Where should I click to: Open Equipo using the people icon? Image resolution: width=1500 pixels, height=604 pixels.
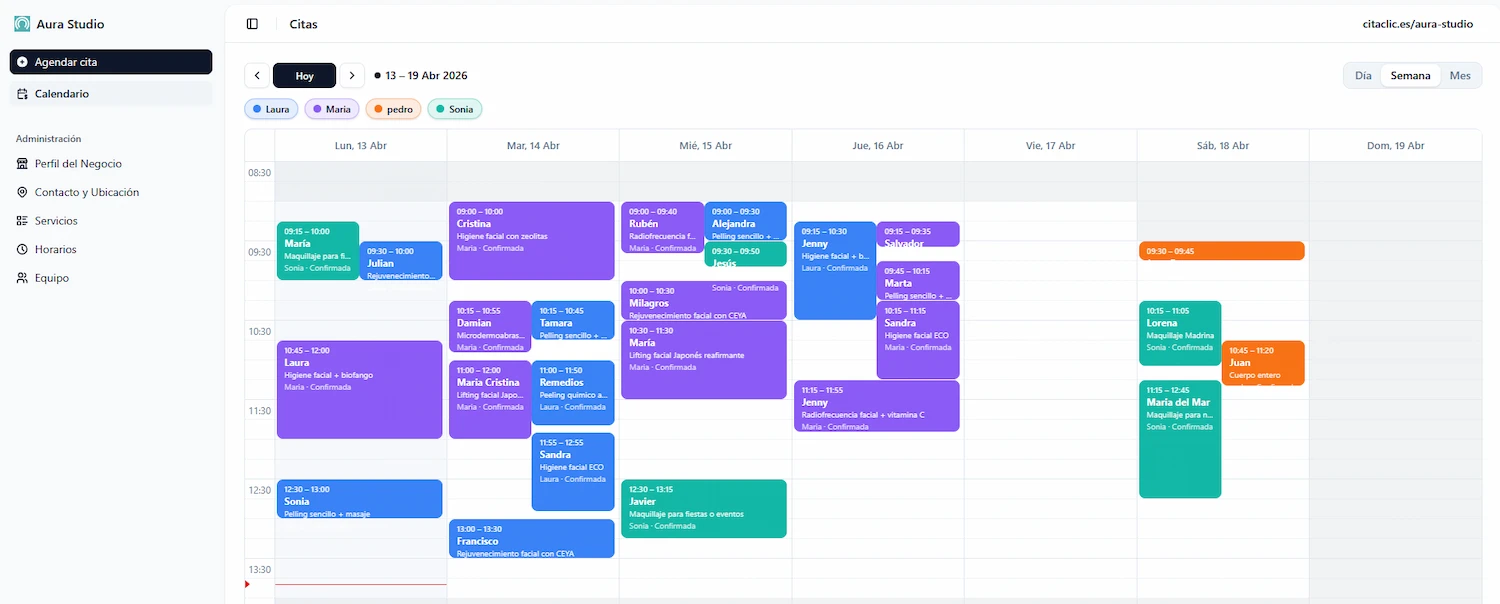[x=21, y=278]
